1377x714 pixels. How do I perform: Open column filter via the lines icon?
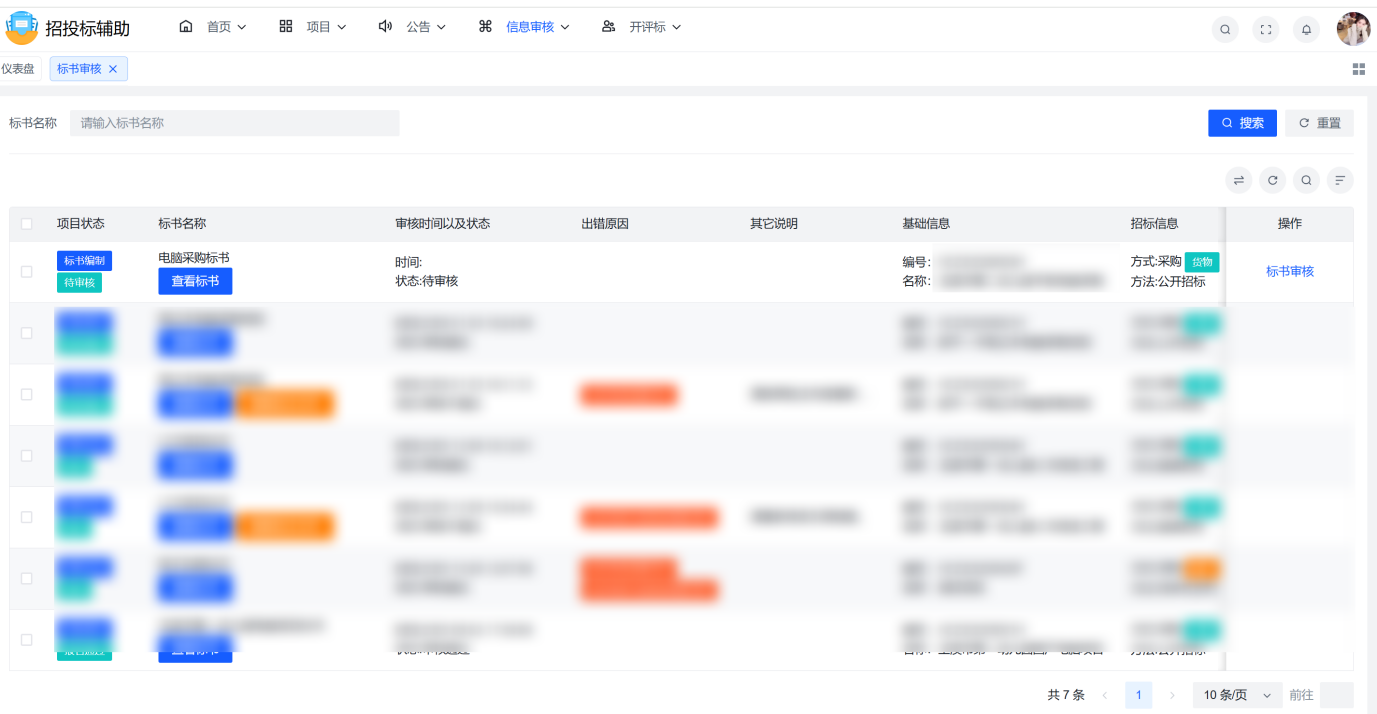point(1339,180)
